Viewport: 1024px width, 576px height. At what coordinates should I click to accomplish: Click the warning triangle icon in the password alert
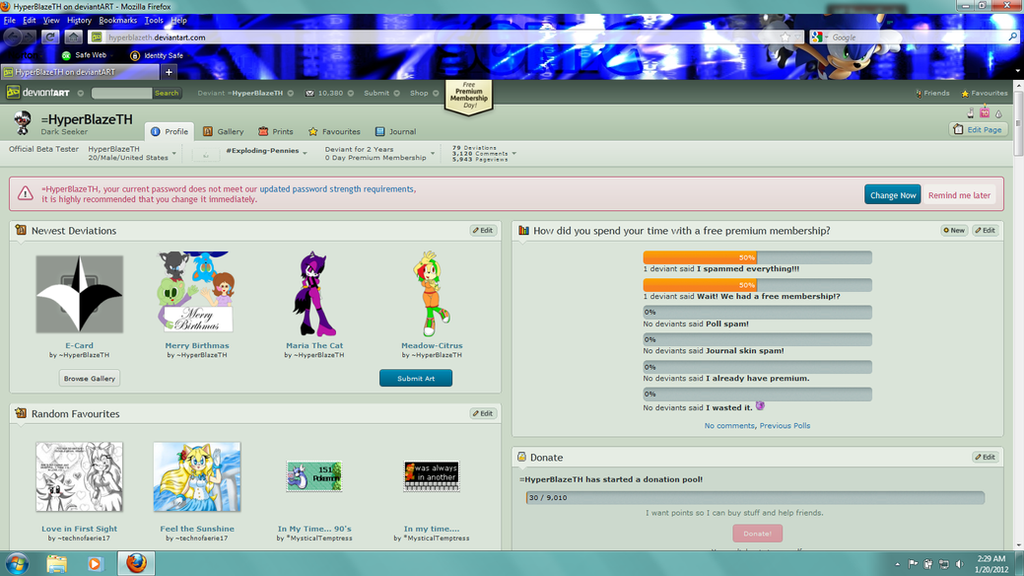(25, 193)
